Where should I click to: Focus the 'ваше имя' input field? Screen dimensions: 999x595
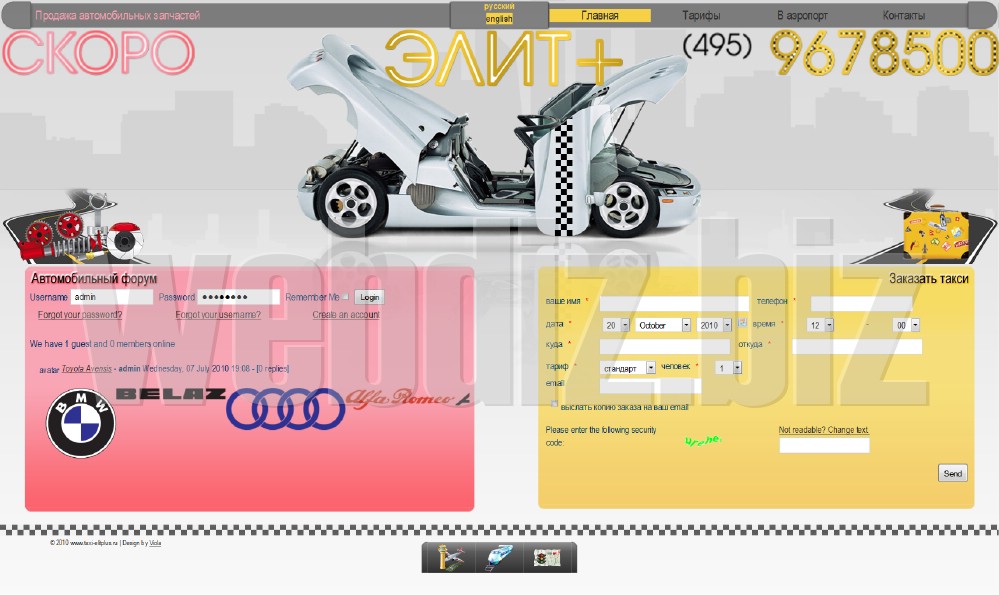(674, 303)
